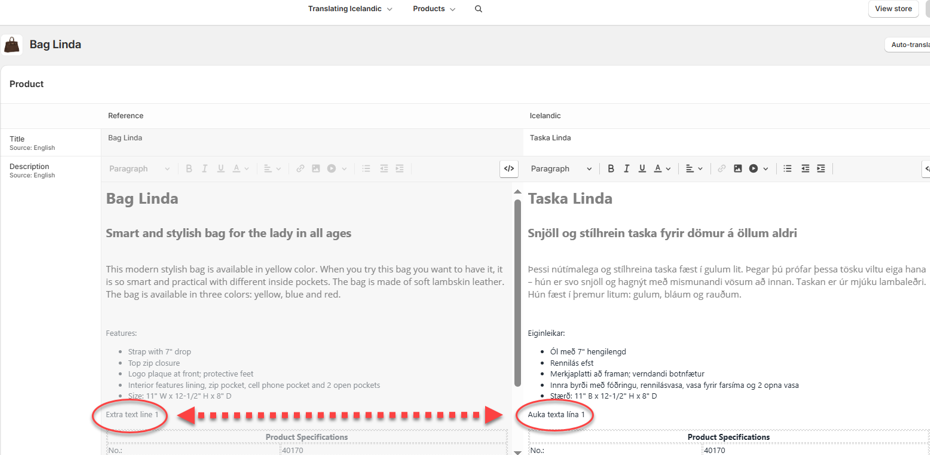Click the View store button

893,9
